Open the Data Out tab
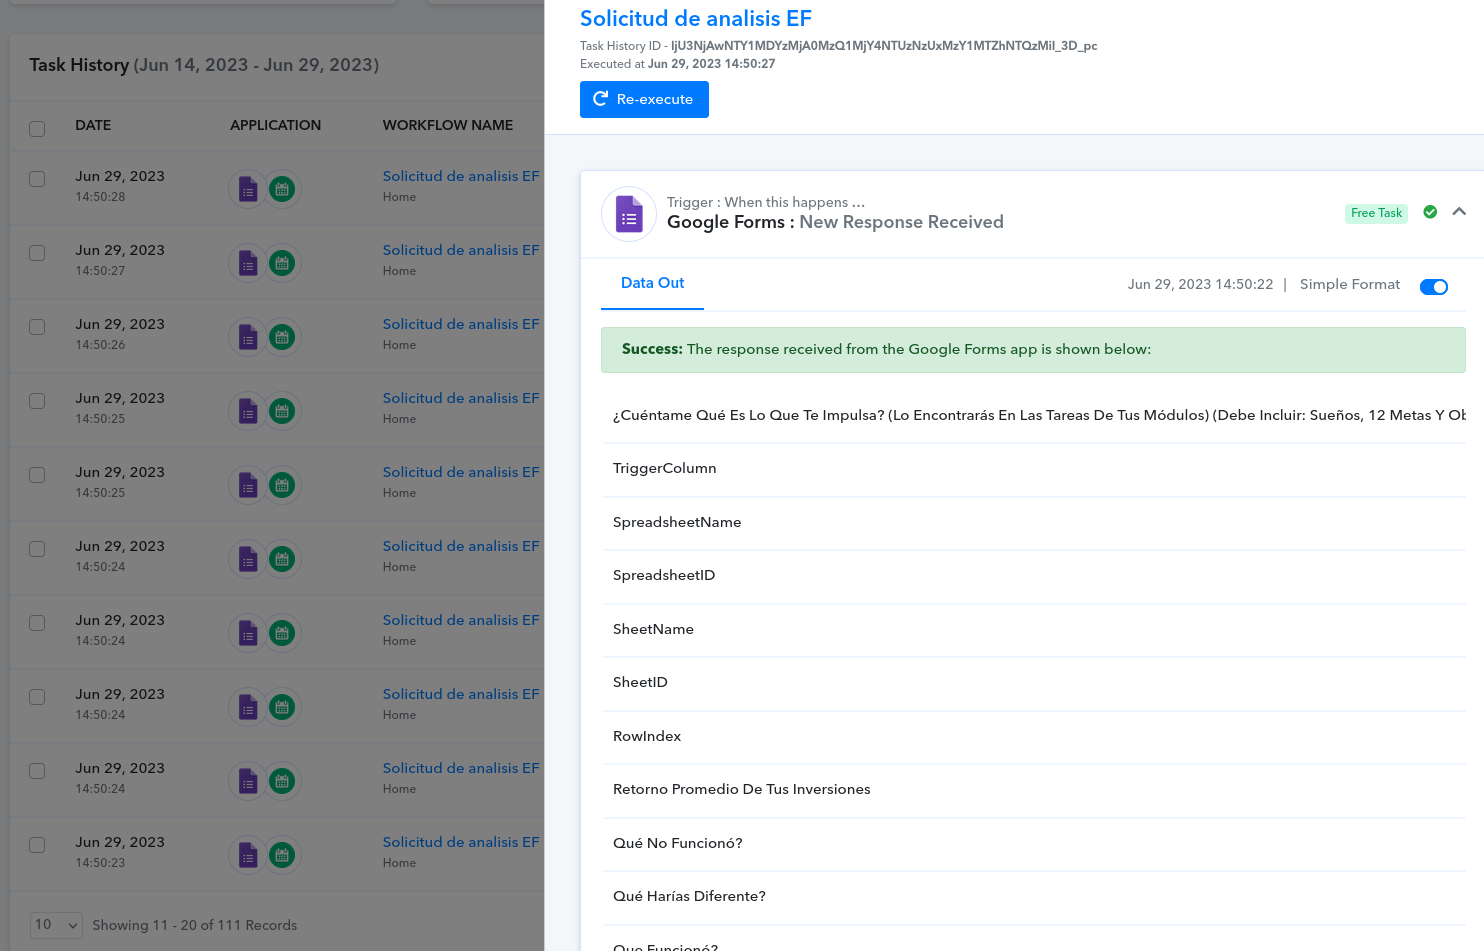The height and width of the screenshot is (951, 1484). 652,284
